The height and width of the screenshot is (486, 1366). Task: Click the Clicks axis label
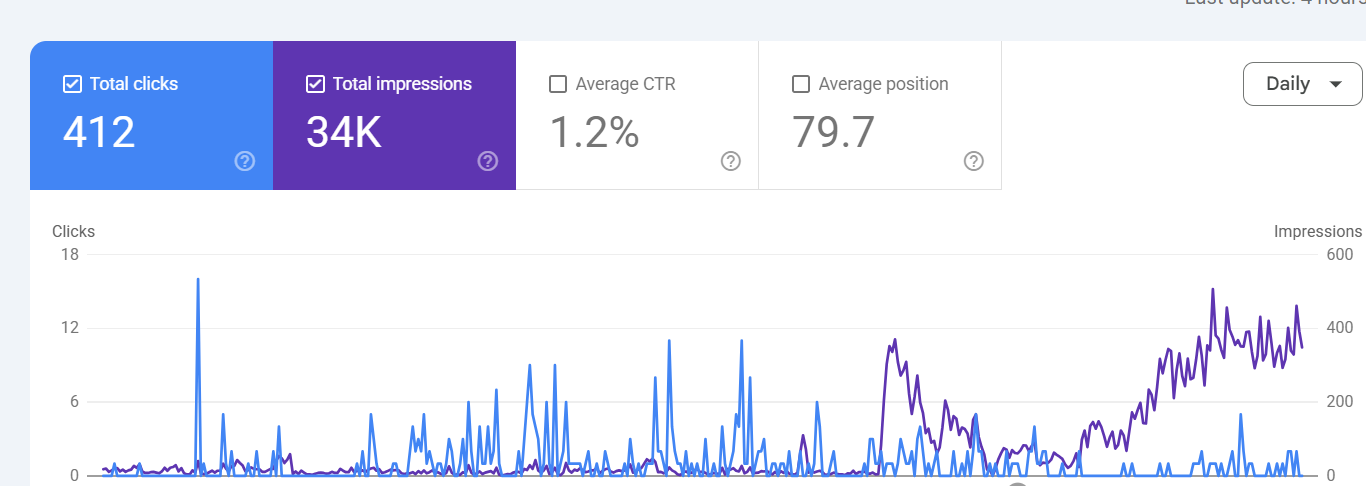(x=74, y=231)
